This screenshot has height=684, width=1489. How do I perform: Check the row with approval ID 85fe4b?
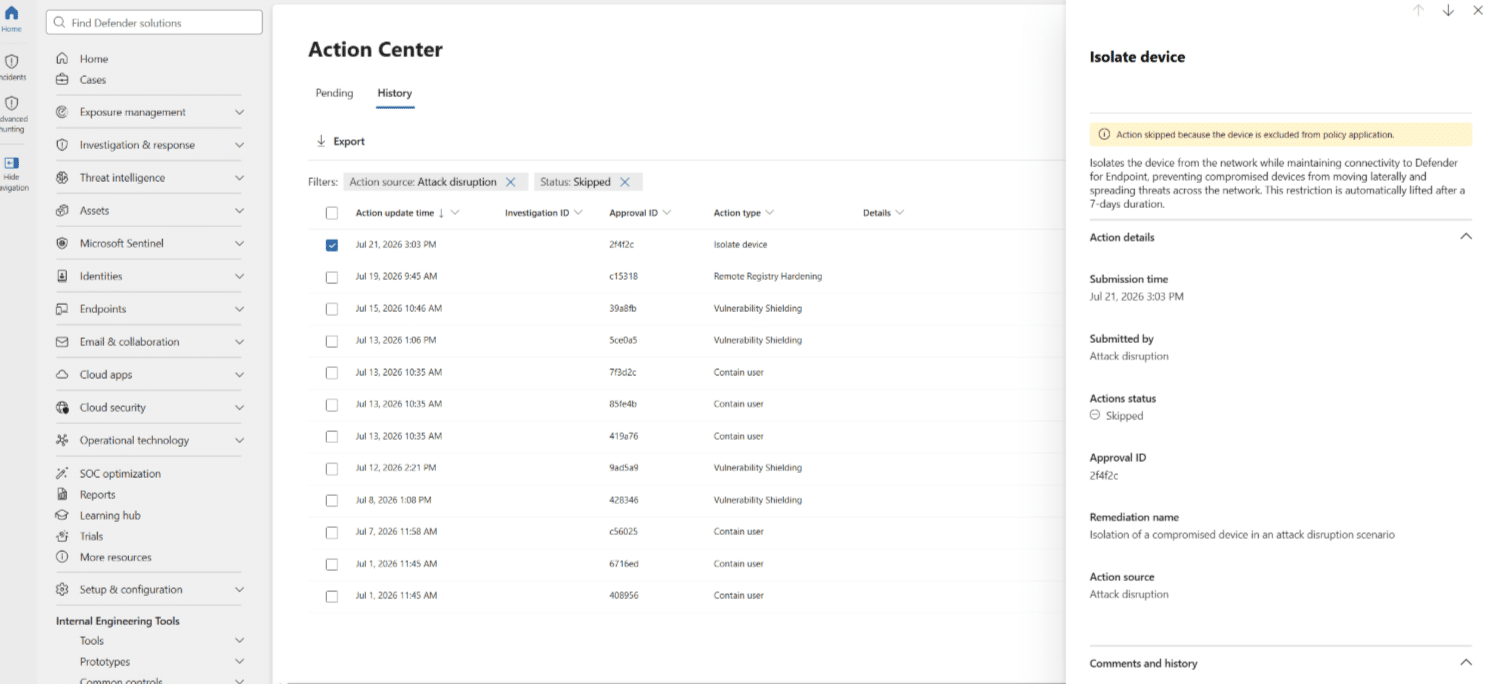[332, 405]
